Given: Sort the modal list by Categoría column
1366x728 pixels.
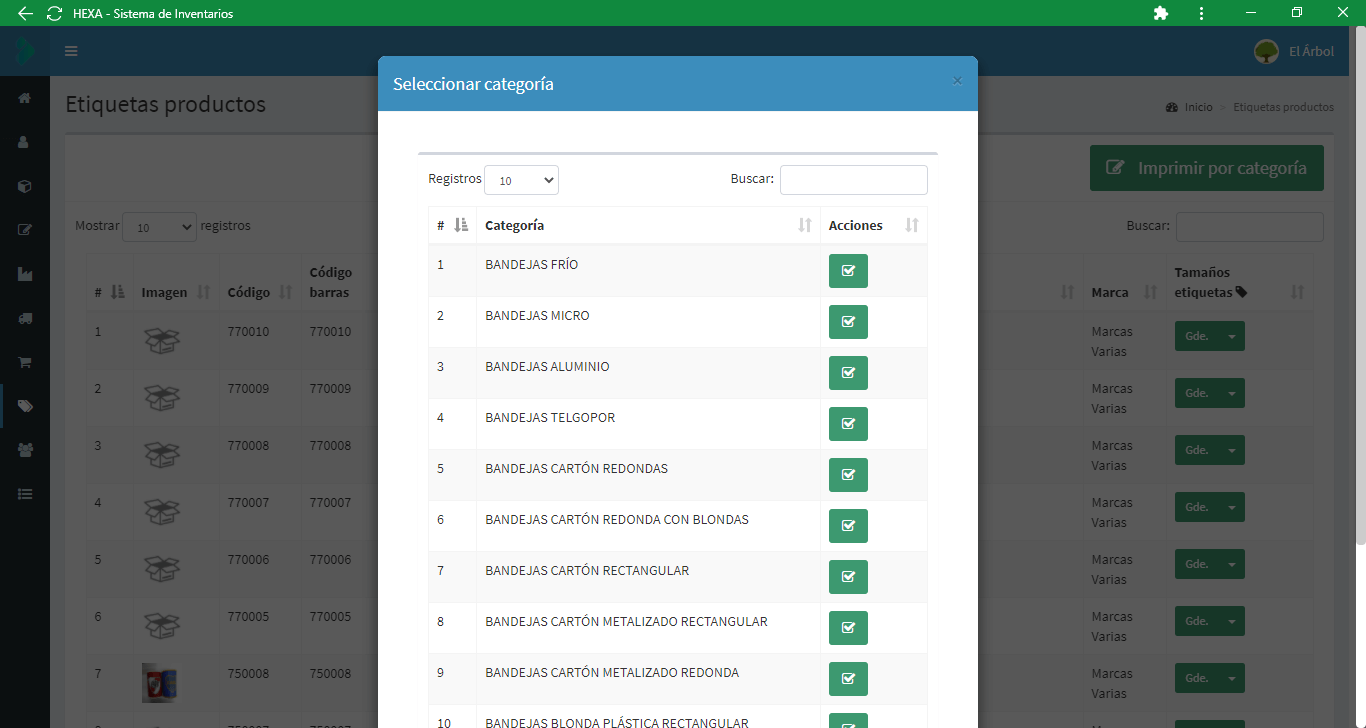Looking at the screenshot, I should pos(648,226).
